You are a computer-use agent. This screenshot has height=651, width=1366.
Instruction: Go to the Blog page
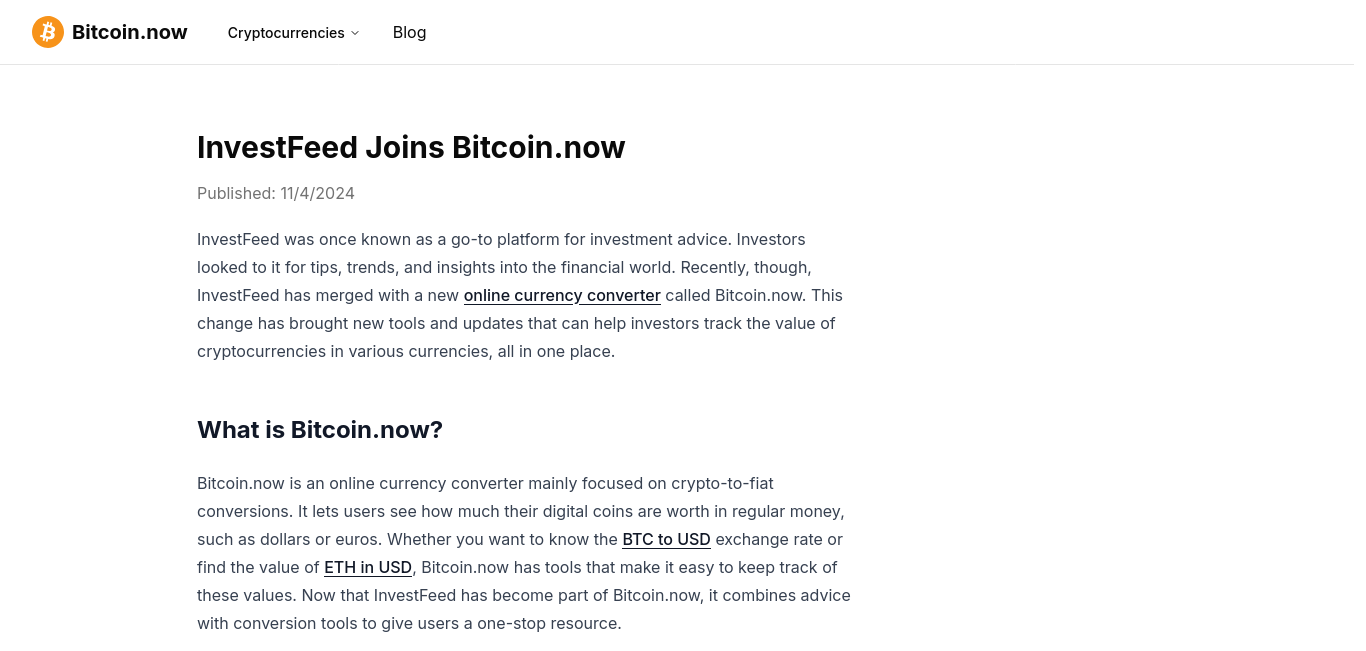click(x=410, y=32)
